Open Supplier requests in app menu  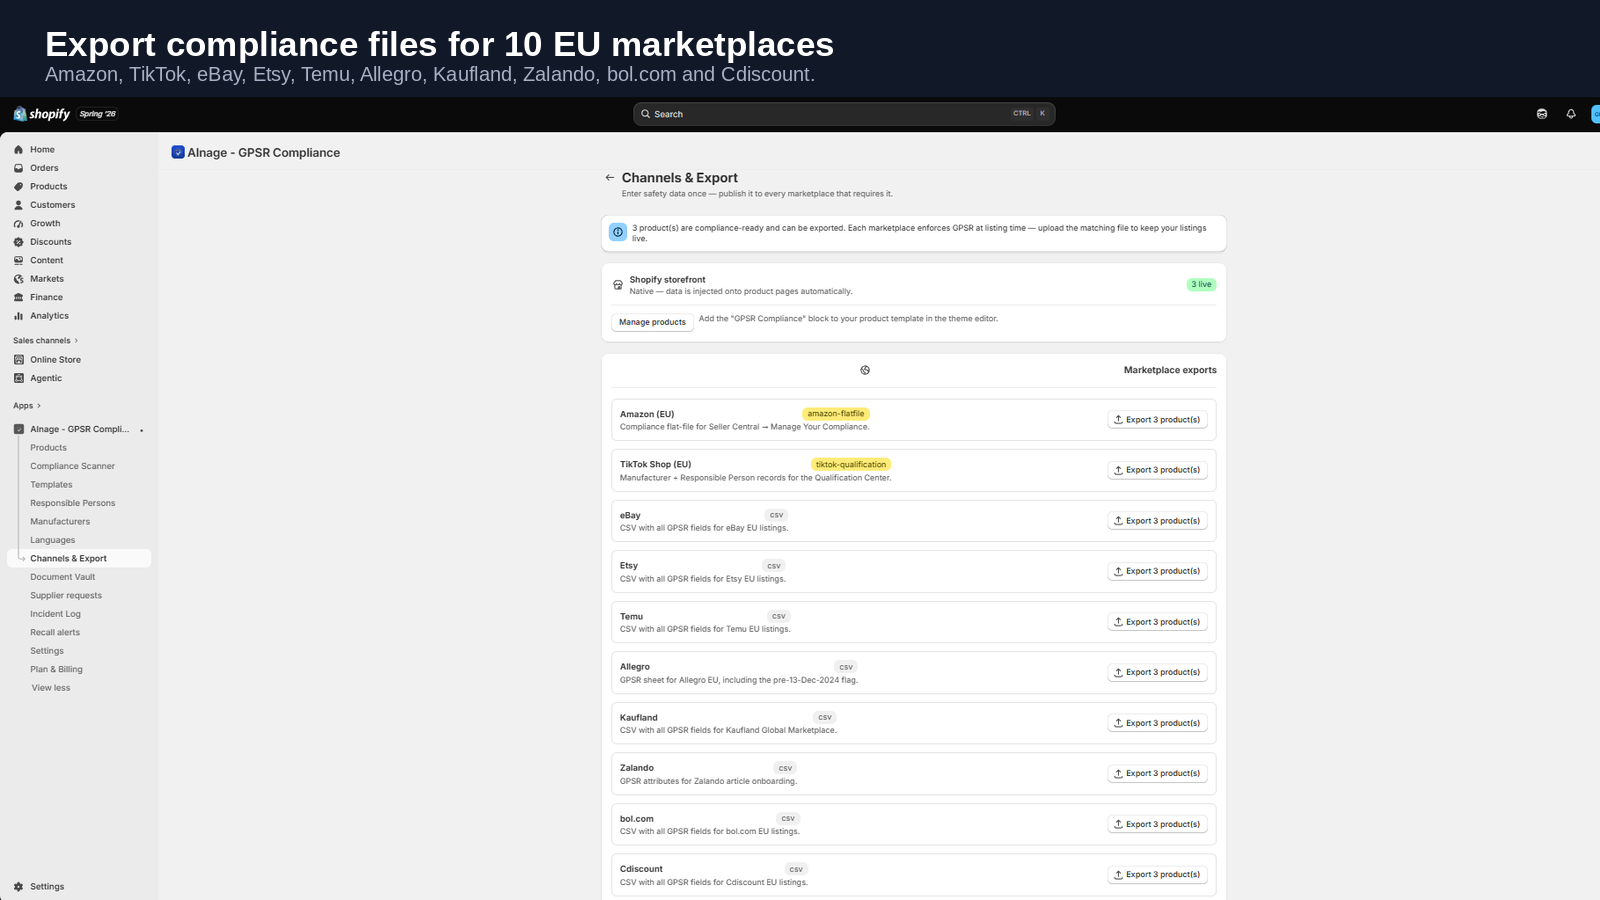pos(66,596)
